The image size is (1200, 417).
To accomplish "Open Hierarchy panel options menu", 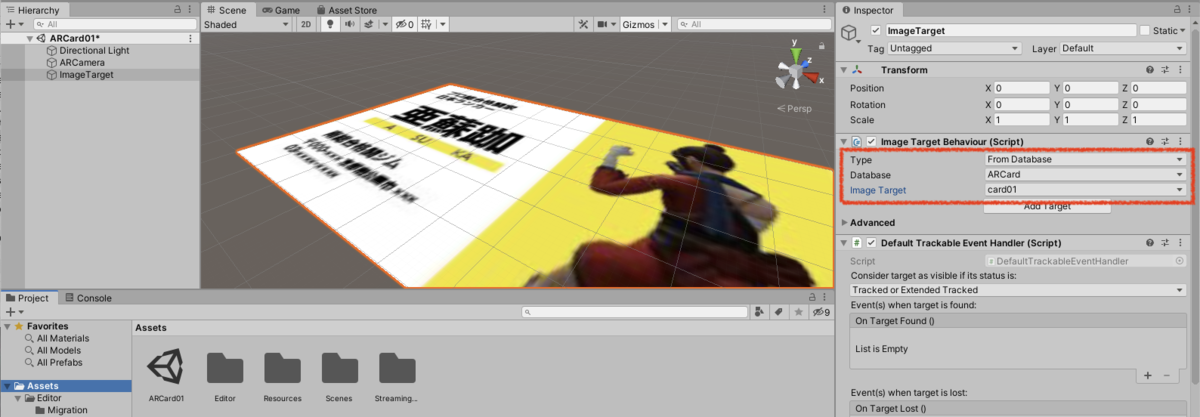I will (191, 9).
